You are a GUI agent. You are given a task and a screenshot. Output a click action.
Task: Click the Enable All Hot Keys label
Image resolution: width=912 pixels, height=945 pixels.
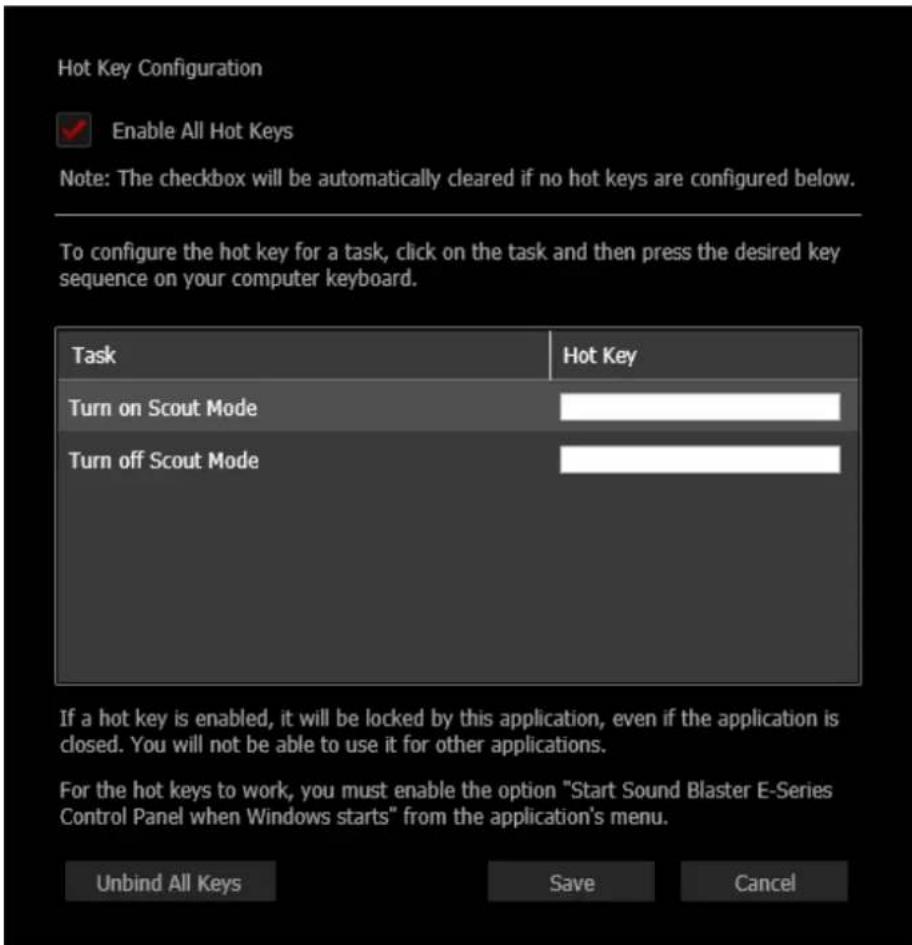[x=203, y=131]
